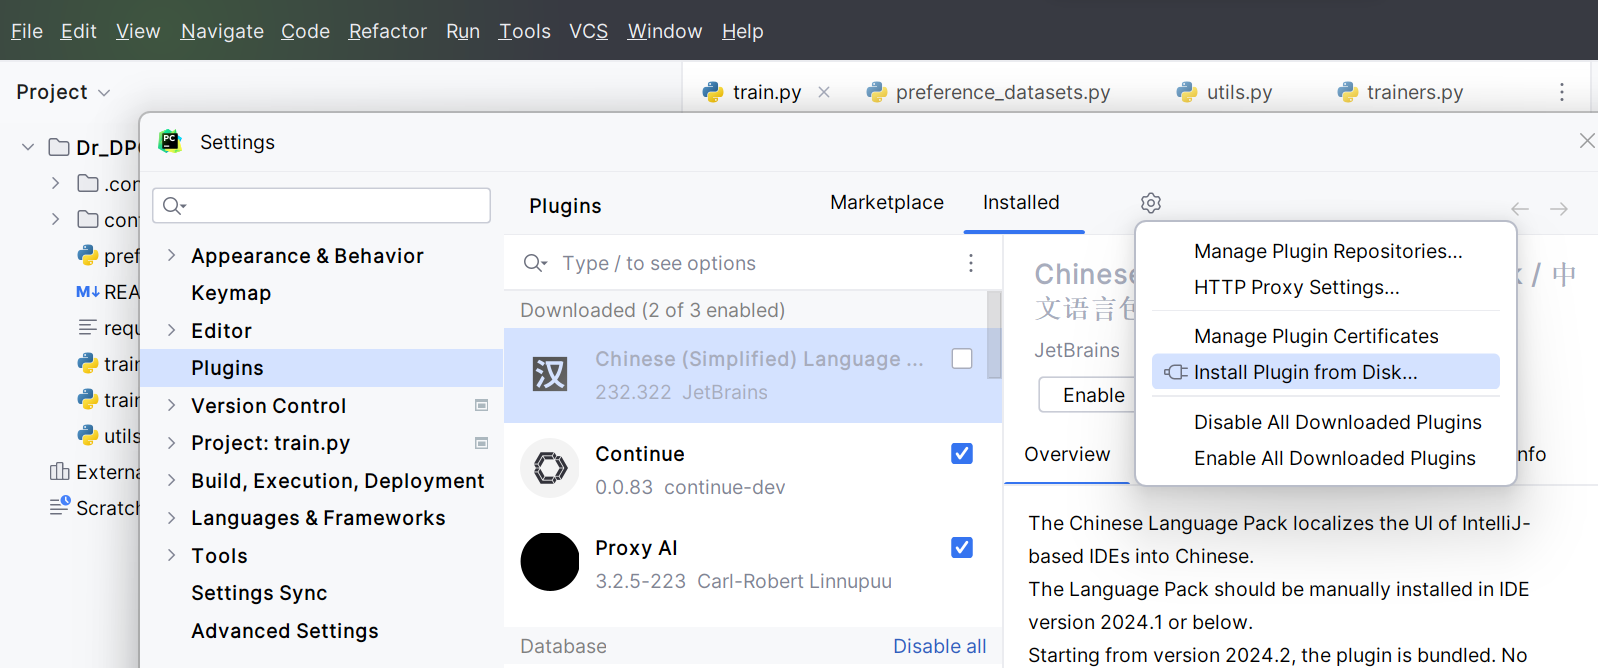
Task: Click the Project: train.py project-level settings icon
Action: [481, 443]
